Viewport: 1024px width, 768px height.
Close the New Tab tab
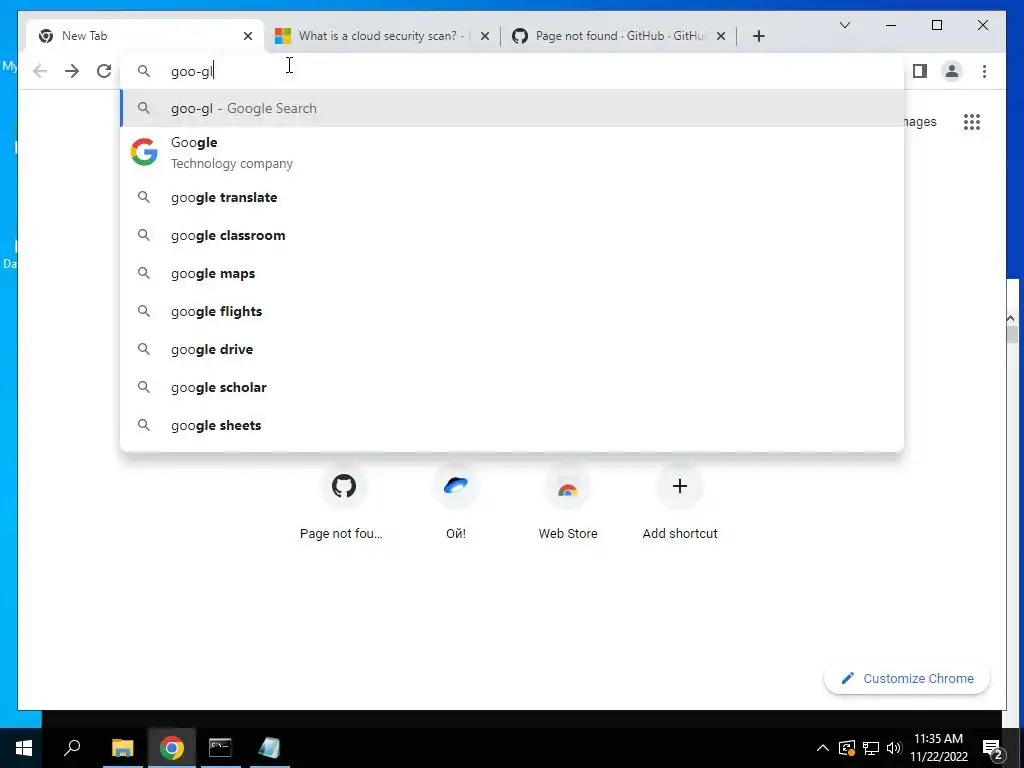pos(248,36)
